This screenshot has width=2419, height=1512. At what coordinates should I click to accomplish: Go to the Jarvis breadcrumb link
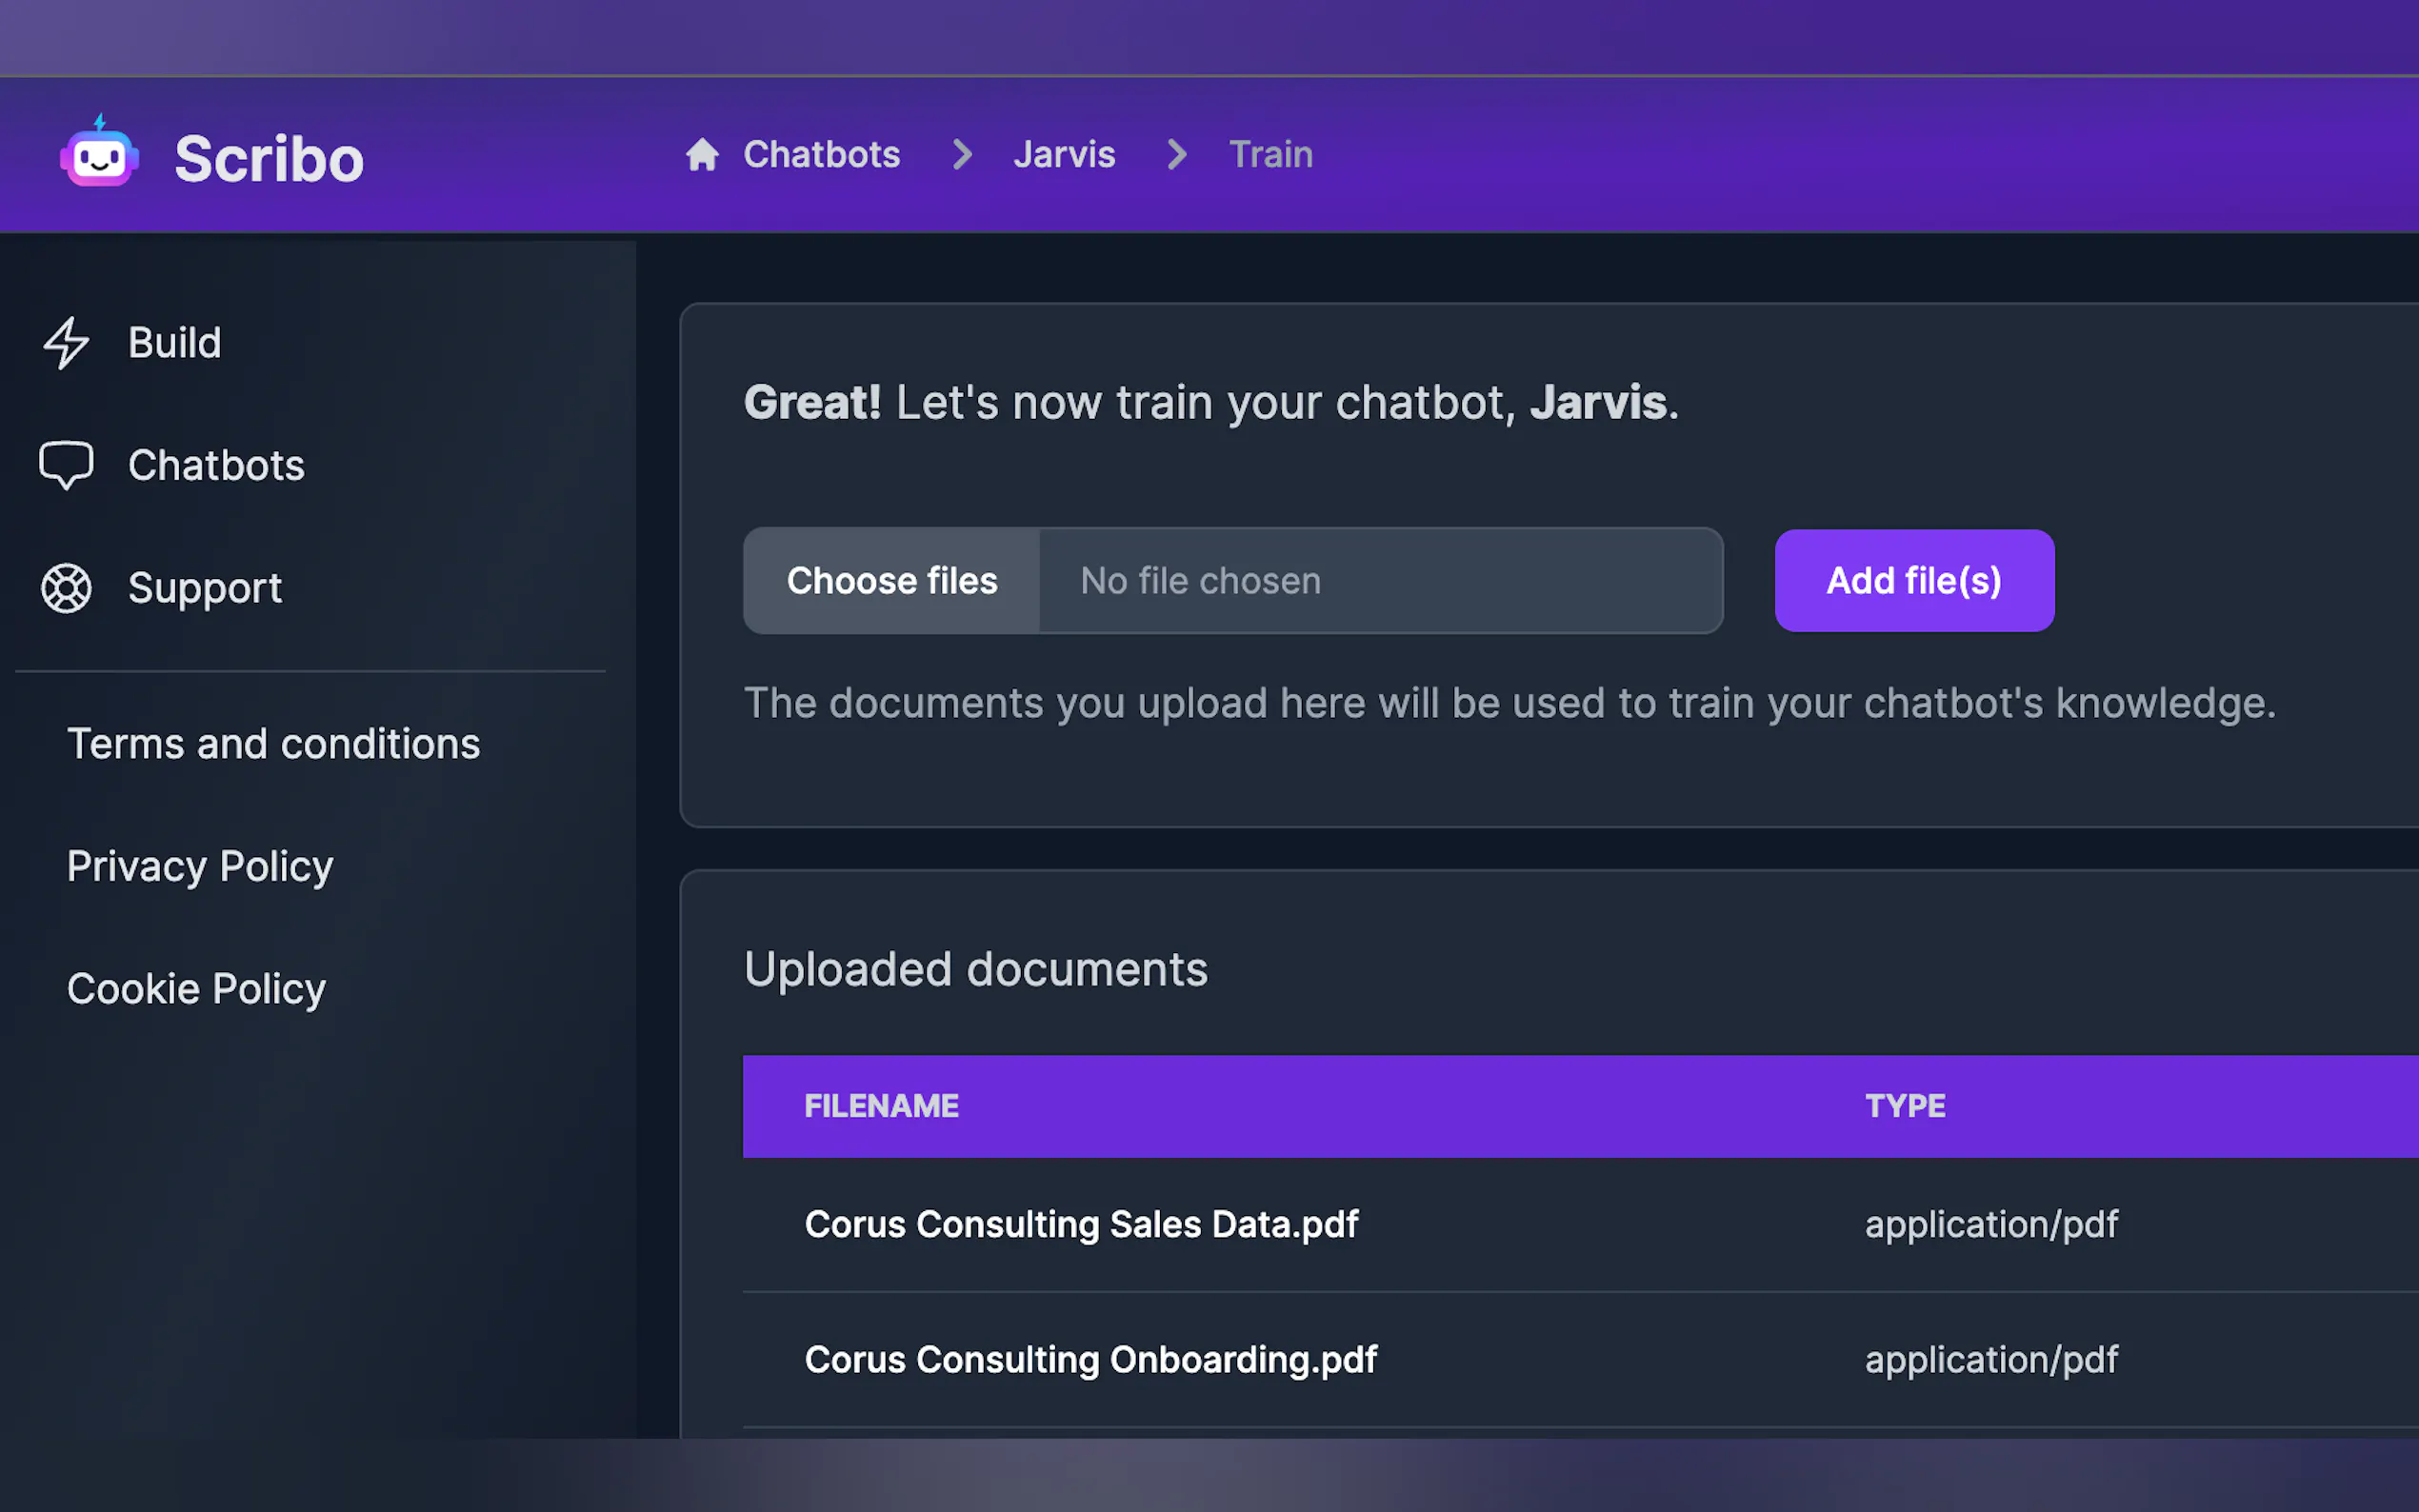point(1064,155)
